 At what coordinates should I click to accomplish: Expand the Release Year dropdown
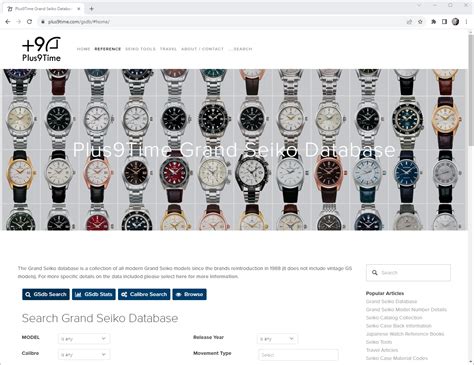(277, 339)
